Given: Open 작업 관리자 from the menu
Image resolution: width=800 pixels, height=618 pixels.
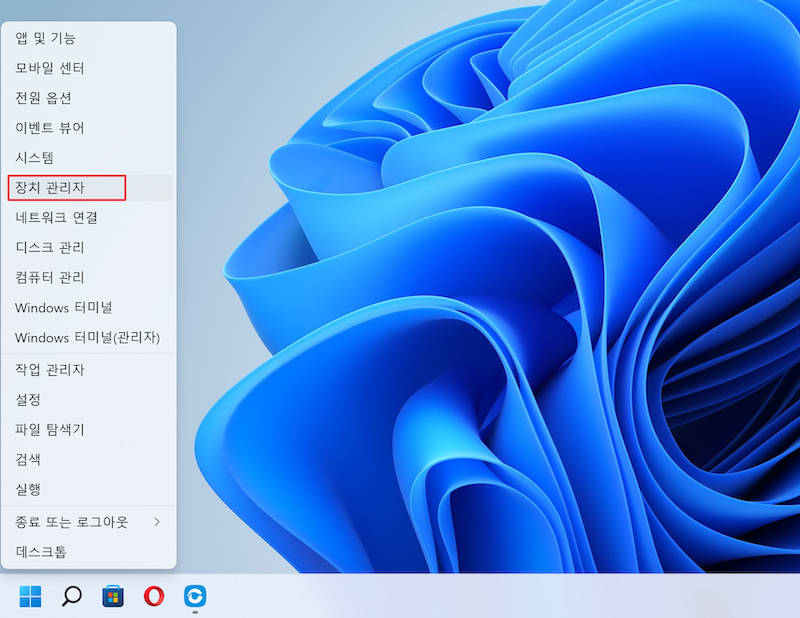Looking at the screenshot, I should pyautogui.click(x=89, y=369).
